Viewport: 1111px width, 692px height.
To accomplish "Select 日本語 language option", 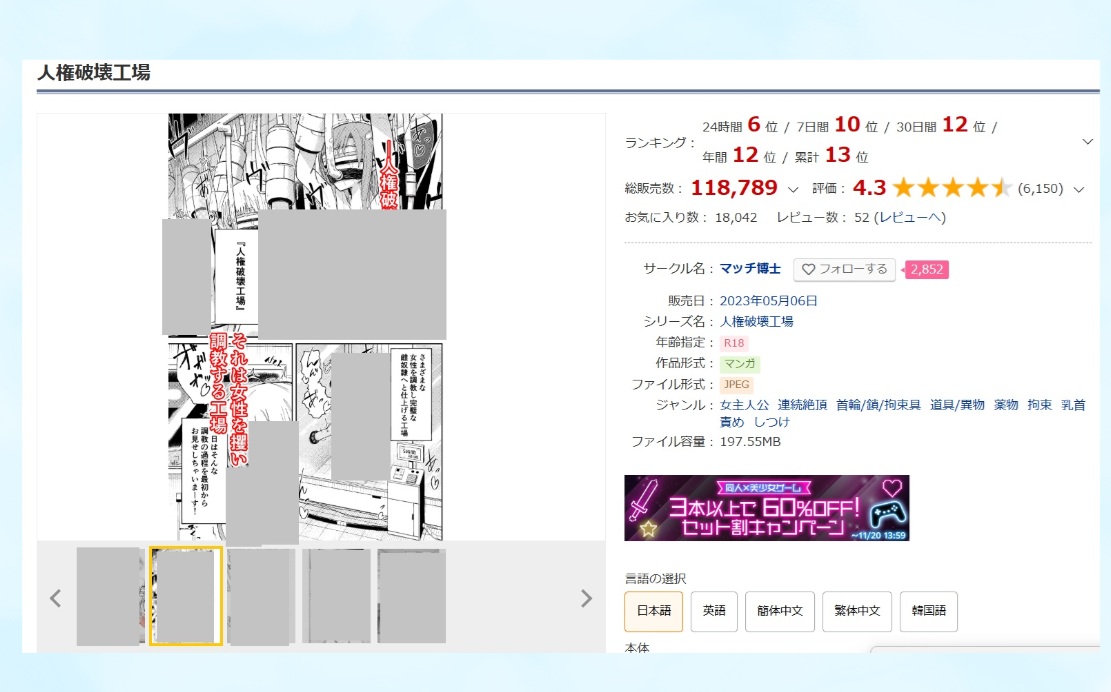I will tap(654, 611).
